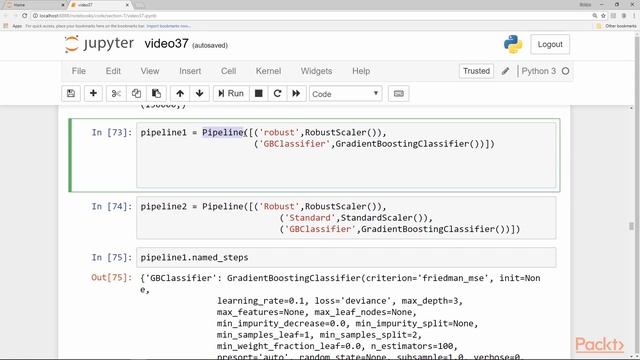Image resolution: width=640 pixels, height=360 pixels.
Task: Click the Out[75] output prompt
Action: [111, 278]
